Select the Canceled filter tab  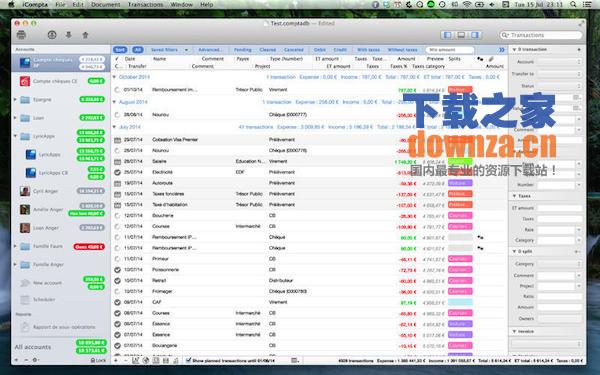click(294, 50)
